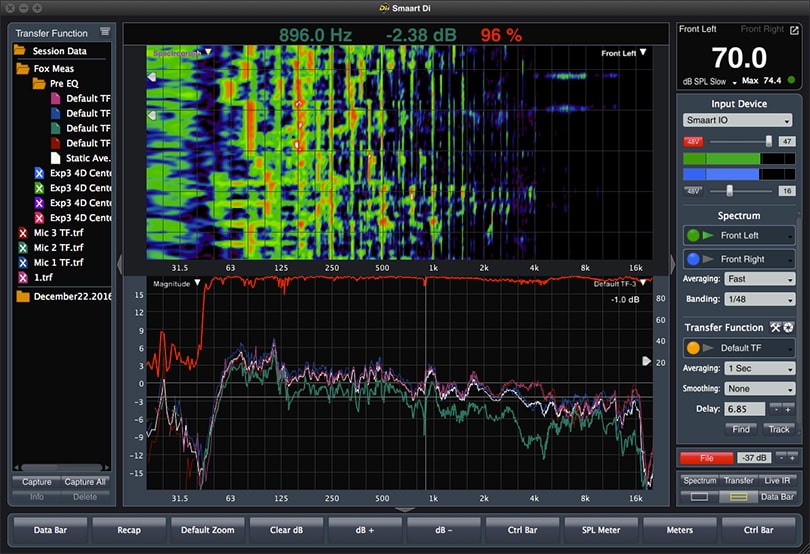The image size is (810, 554).
Task: Collapse the left data panel arrow
Action: point(119,264)
